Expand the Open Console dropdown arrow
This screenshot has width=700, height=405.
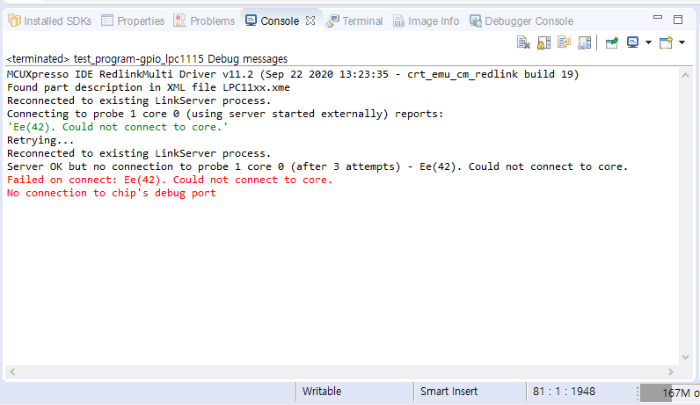[x=682, y=43]
